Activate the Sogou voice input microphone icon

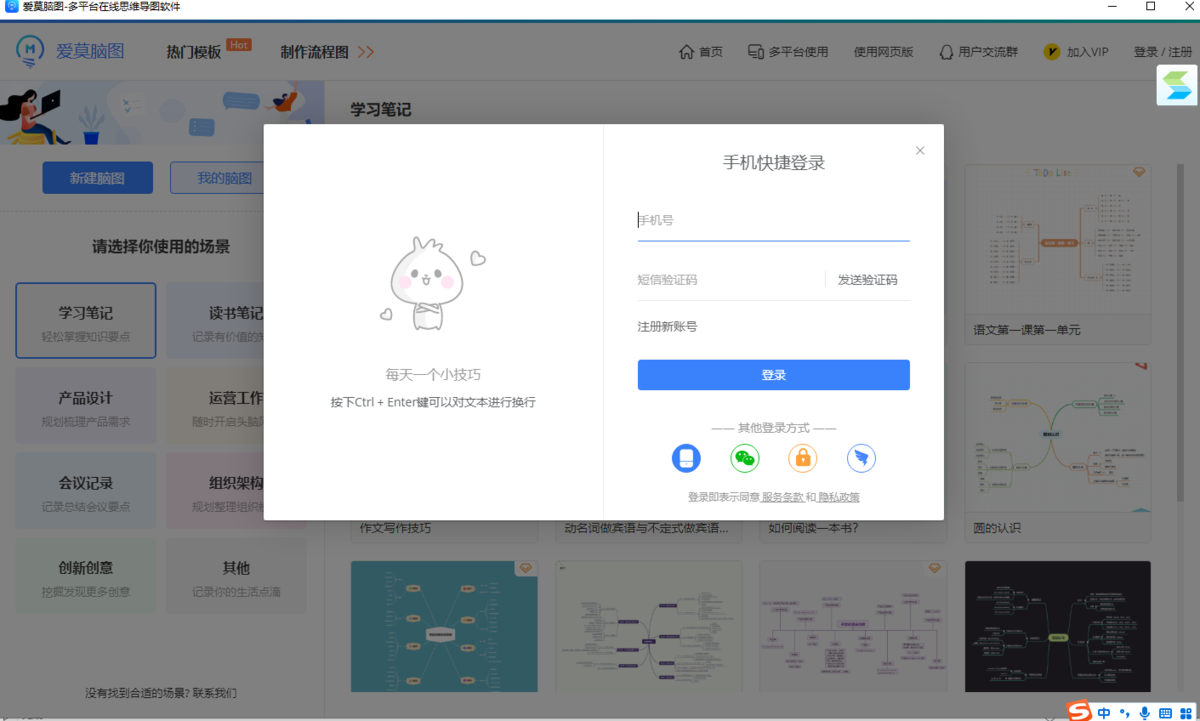tap(1143, 712)
